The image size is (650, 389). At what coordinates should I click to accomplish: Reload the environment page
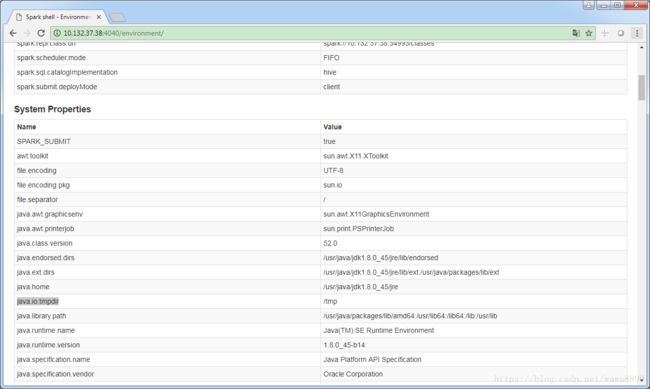click(41, 33)
